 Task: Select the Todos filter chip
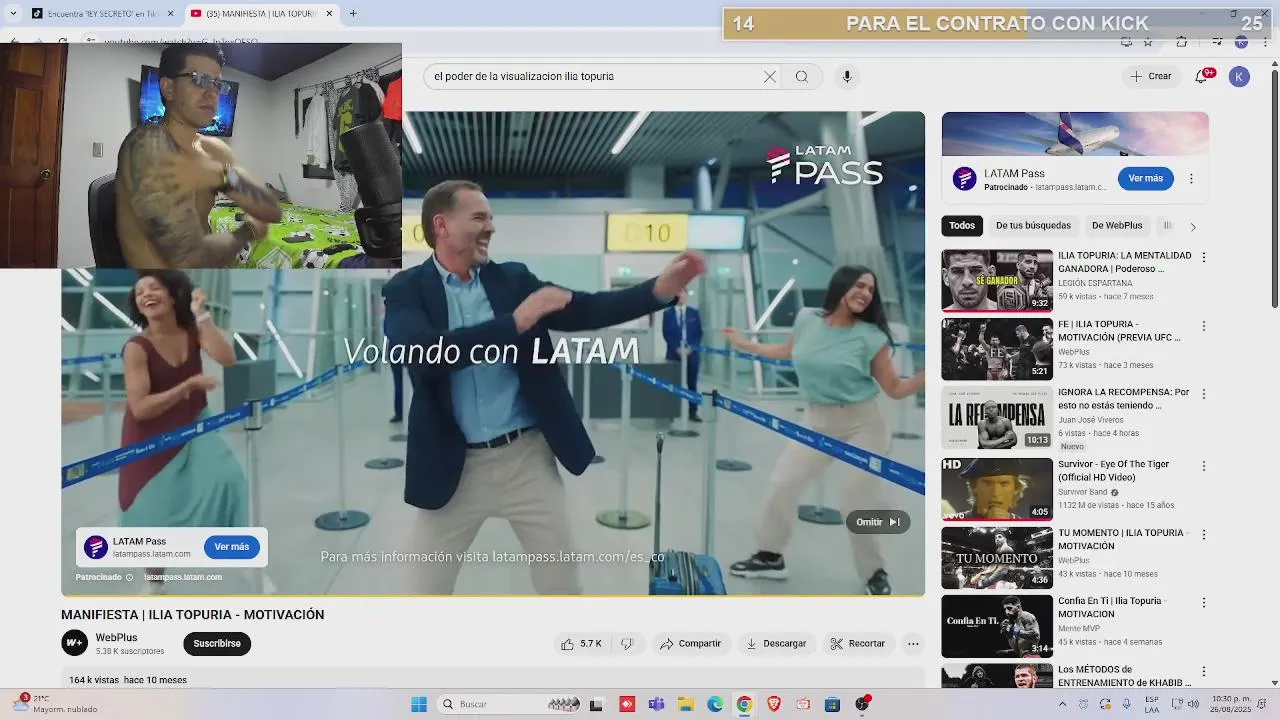point(962,226)
